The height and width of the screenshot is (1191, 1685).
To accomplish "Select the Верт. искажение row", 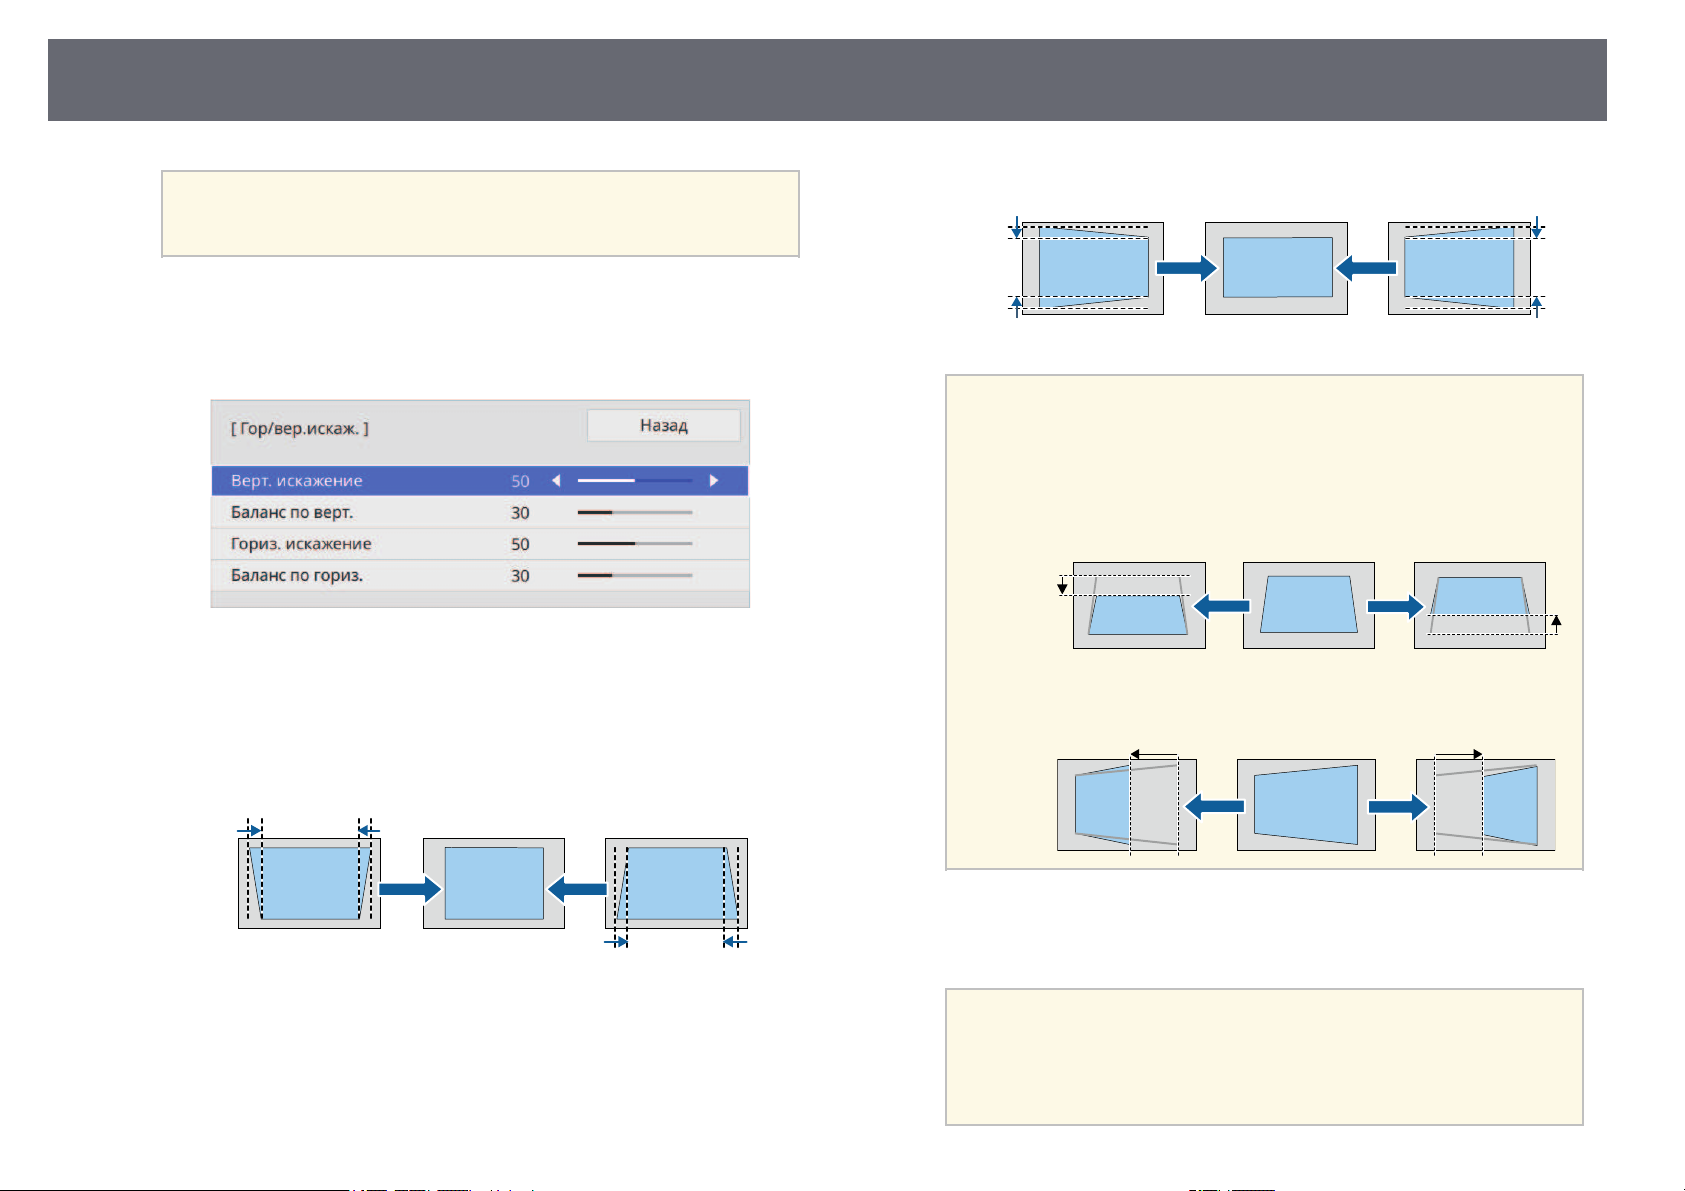I will tap(480, 481).
